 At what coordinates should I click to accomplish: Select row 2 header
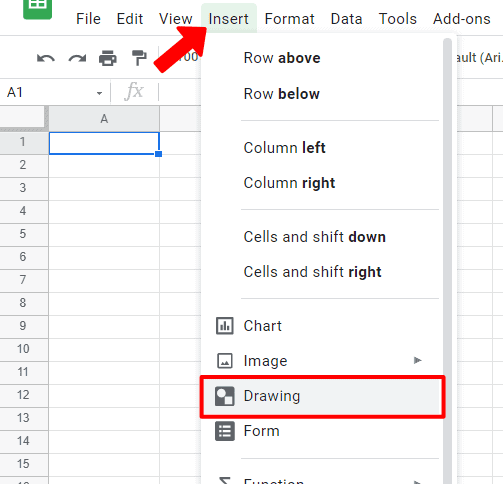(23, 165)
